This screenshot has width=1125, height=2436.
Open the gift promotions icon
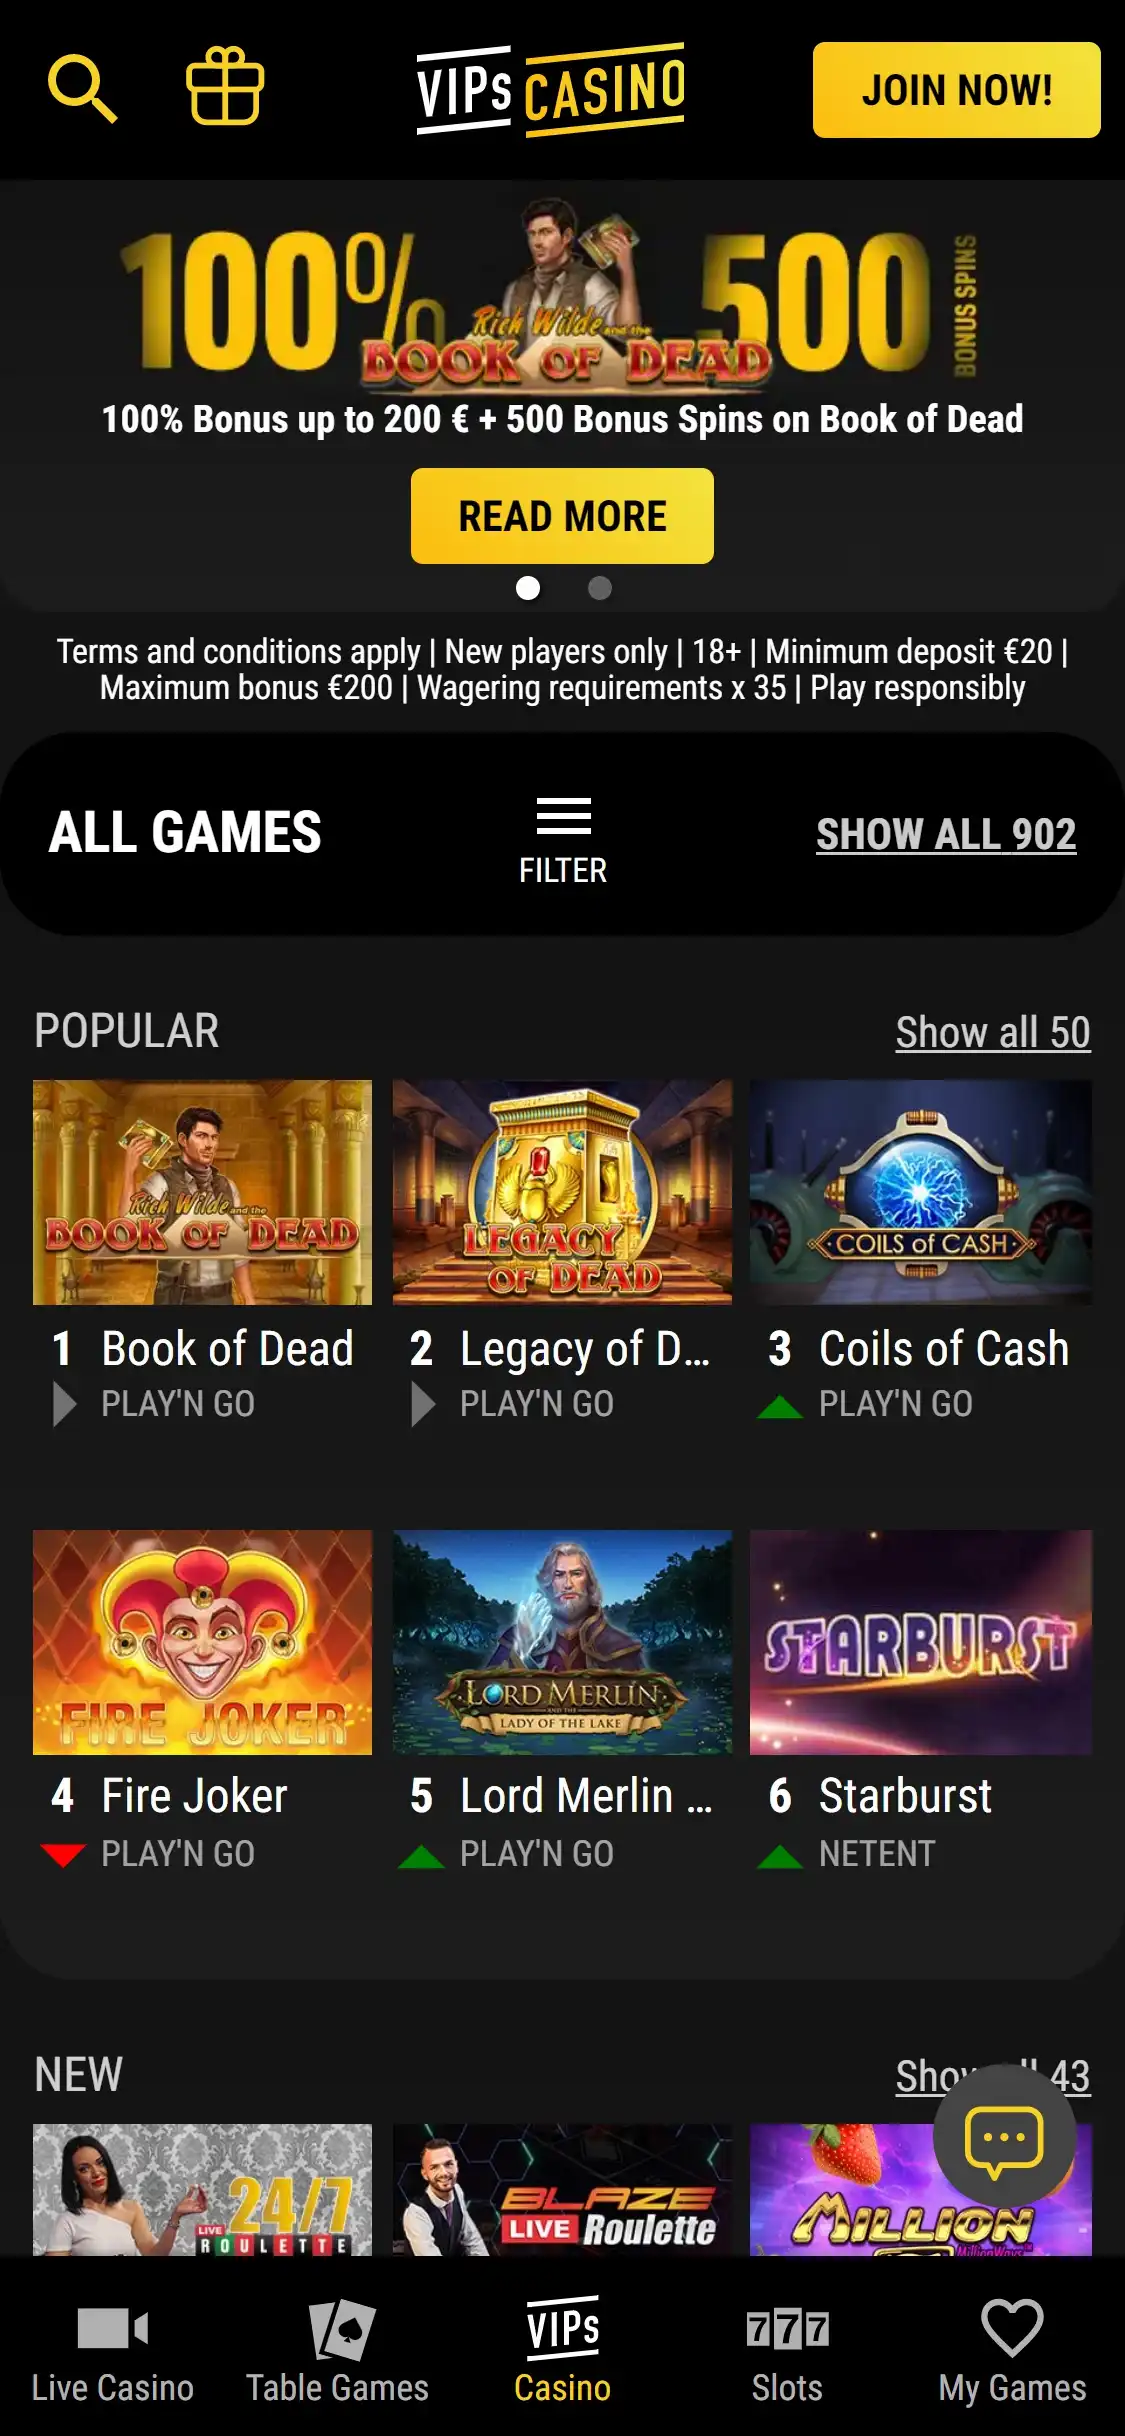[x=225, y=87]
